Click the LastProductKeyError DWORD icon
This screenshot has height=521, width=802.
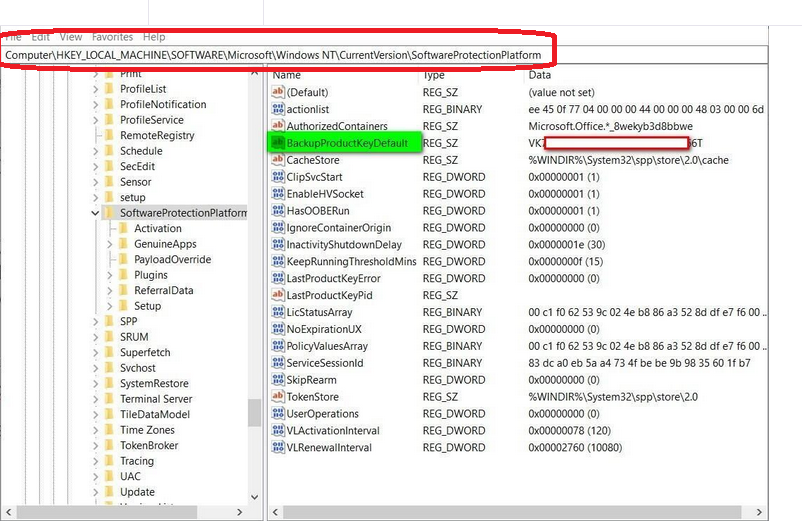[x=278, y=278]
